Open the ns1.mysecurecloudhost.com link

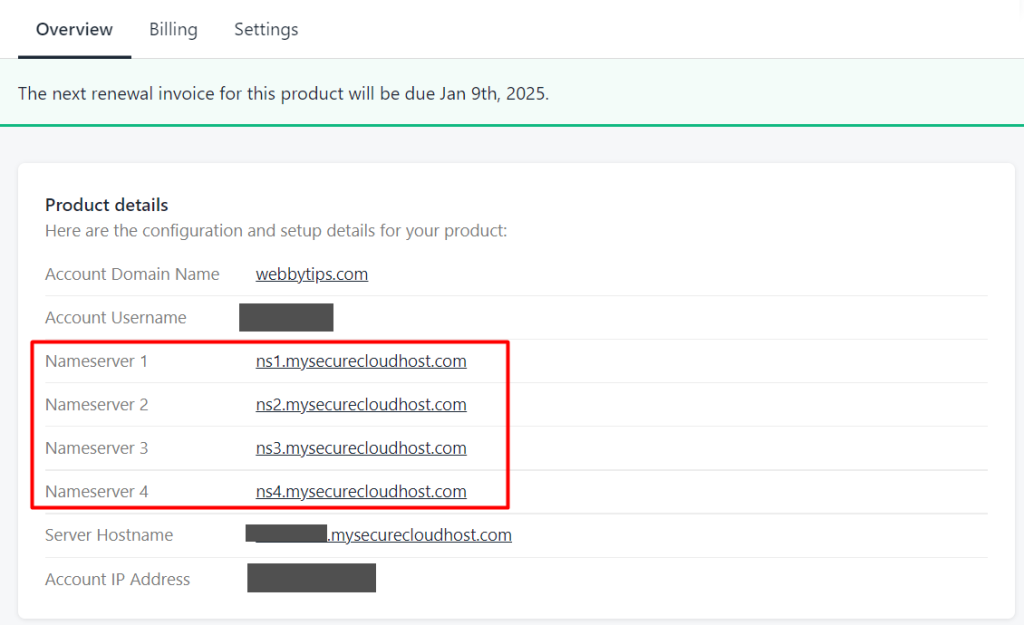pos(361,361)
